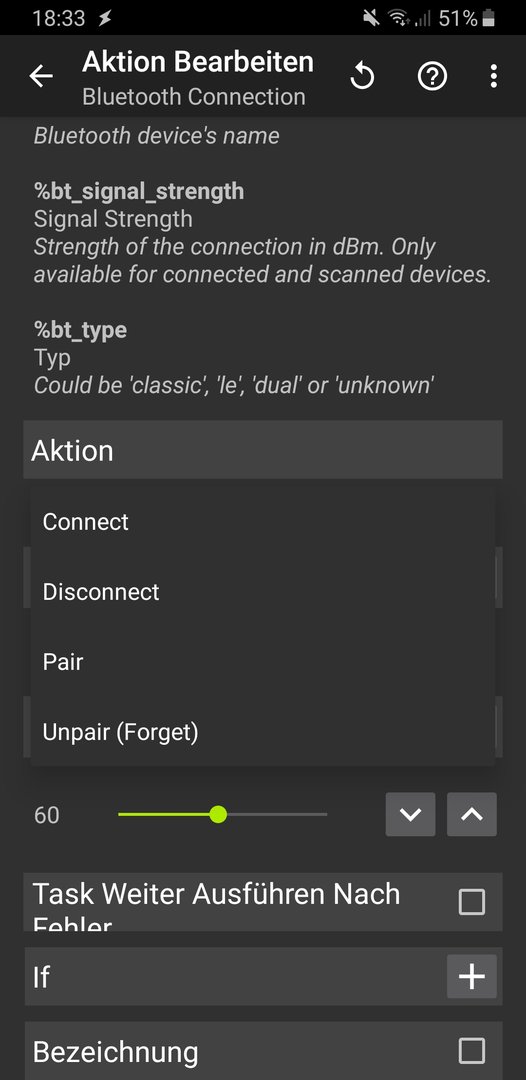Open help via question mark icon
This screenshot has width=526, height=1080.
[x=432, y=76]
